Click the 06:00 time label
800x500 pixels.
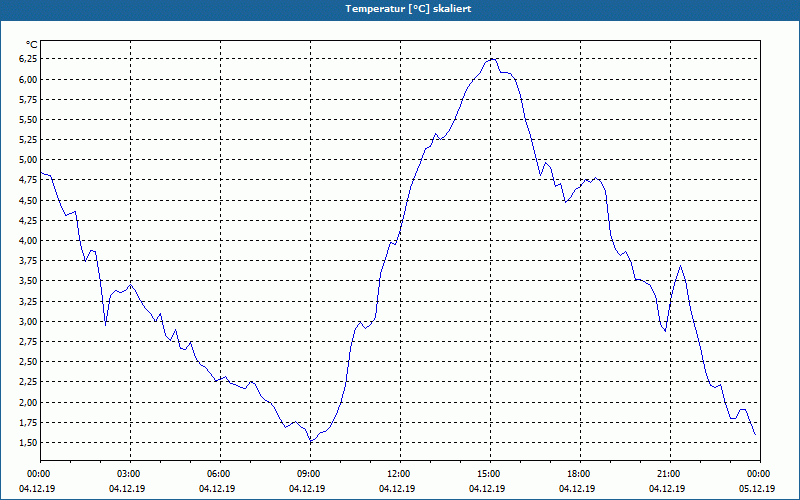(220, 474)
